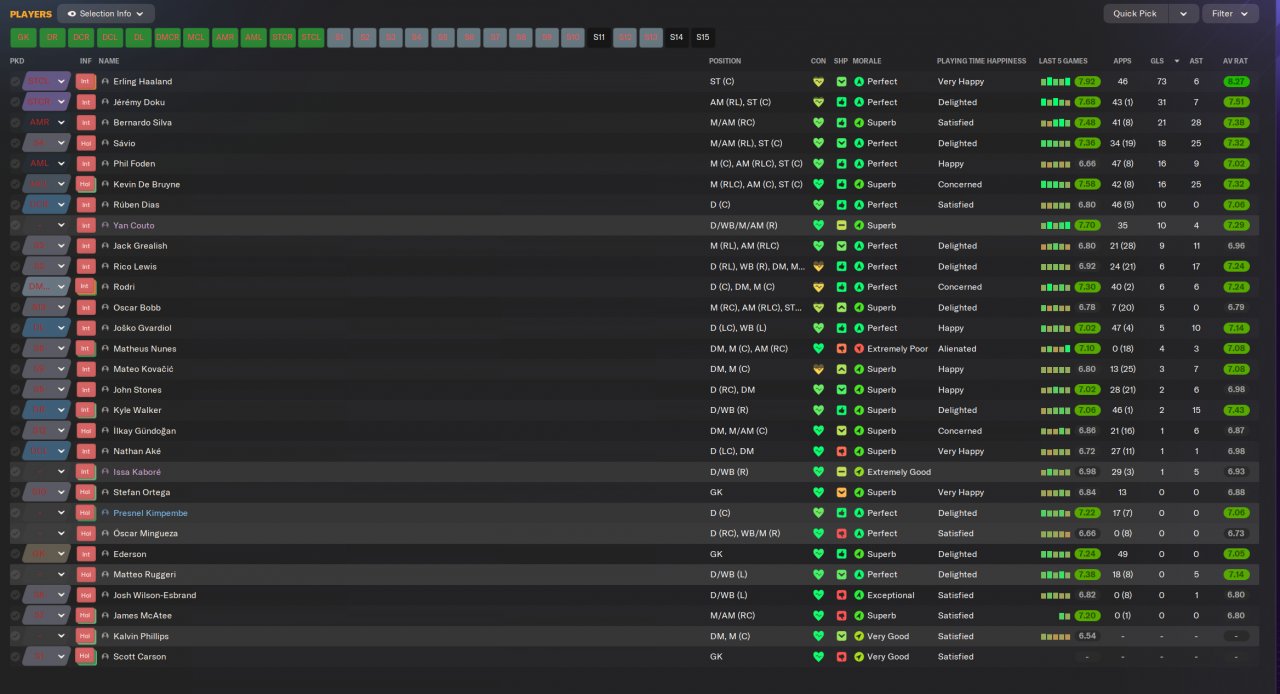Toggle the picked checkmark for Erling Haaland

coord(15,82)
